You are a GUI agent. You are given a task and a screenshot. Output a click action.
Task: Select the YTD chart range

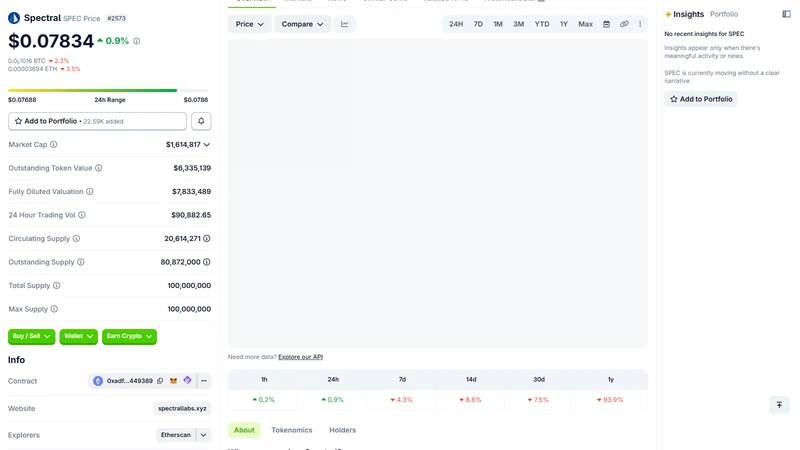pos(542,24)
